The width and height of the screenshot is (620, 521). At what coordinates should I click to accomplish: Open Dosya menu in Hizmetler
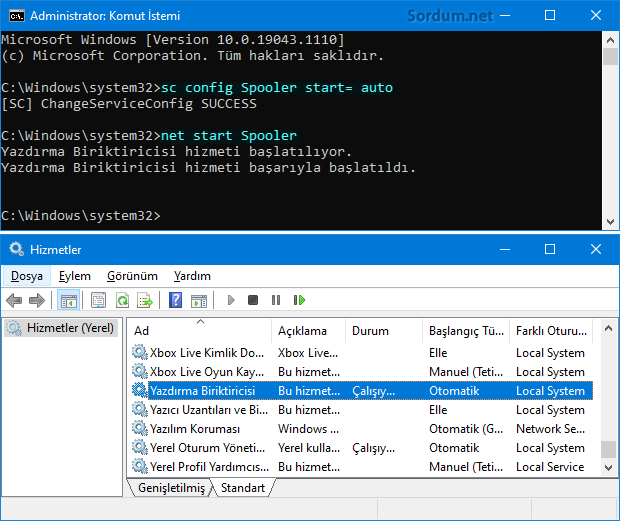pyautogui.click(x=27, y=276)
